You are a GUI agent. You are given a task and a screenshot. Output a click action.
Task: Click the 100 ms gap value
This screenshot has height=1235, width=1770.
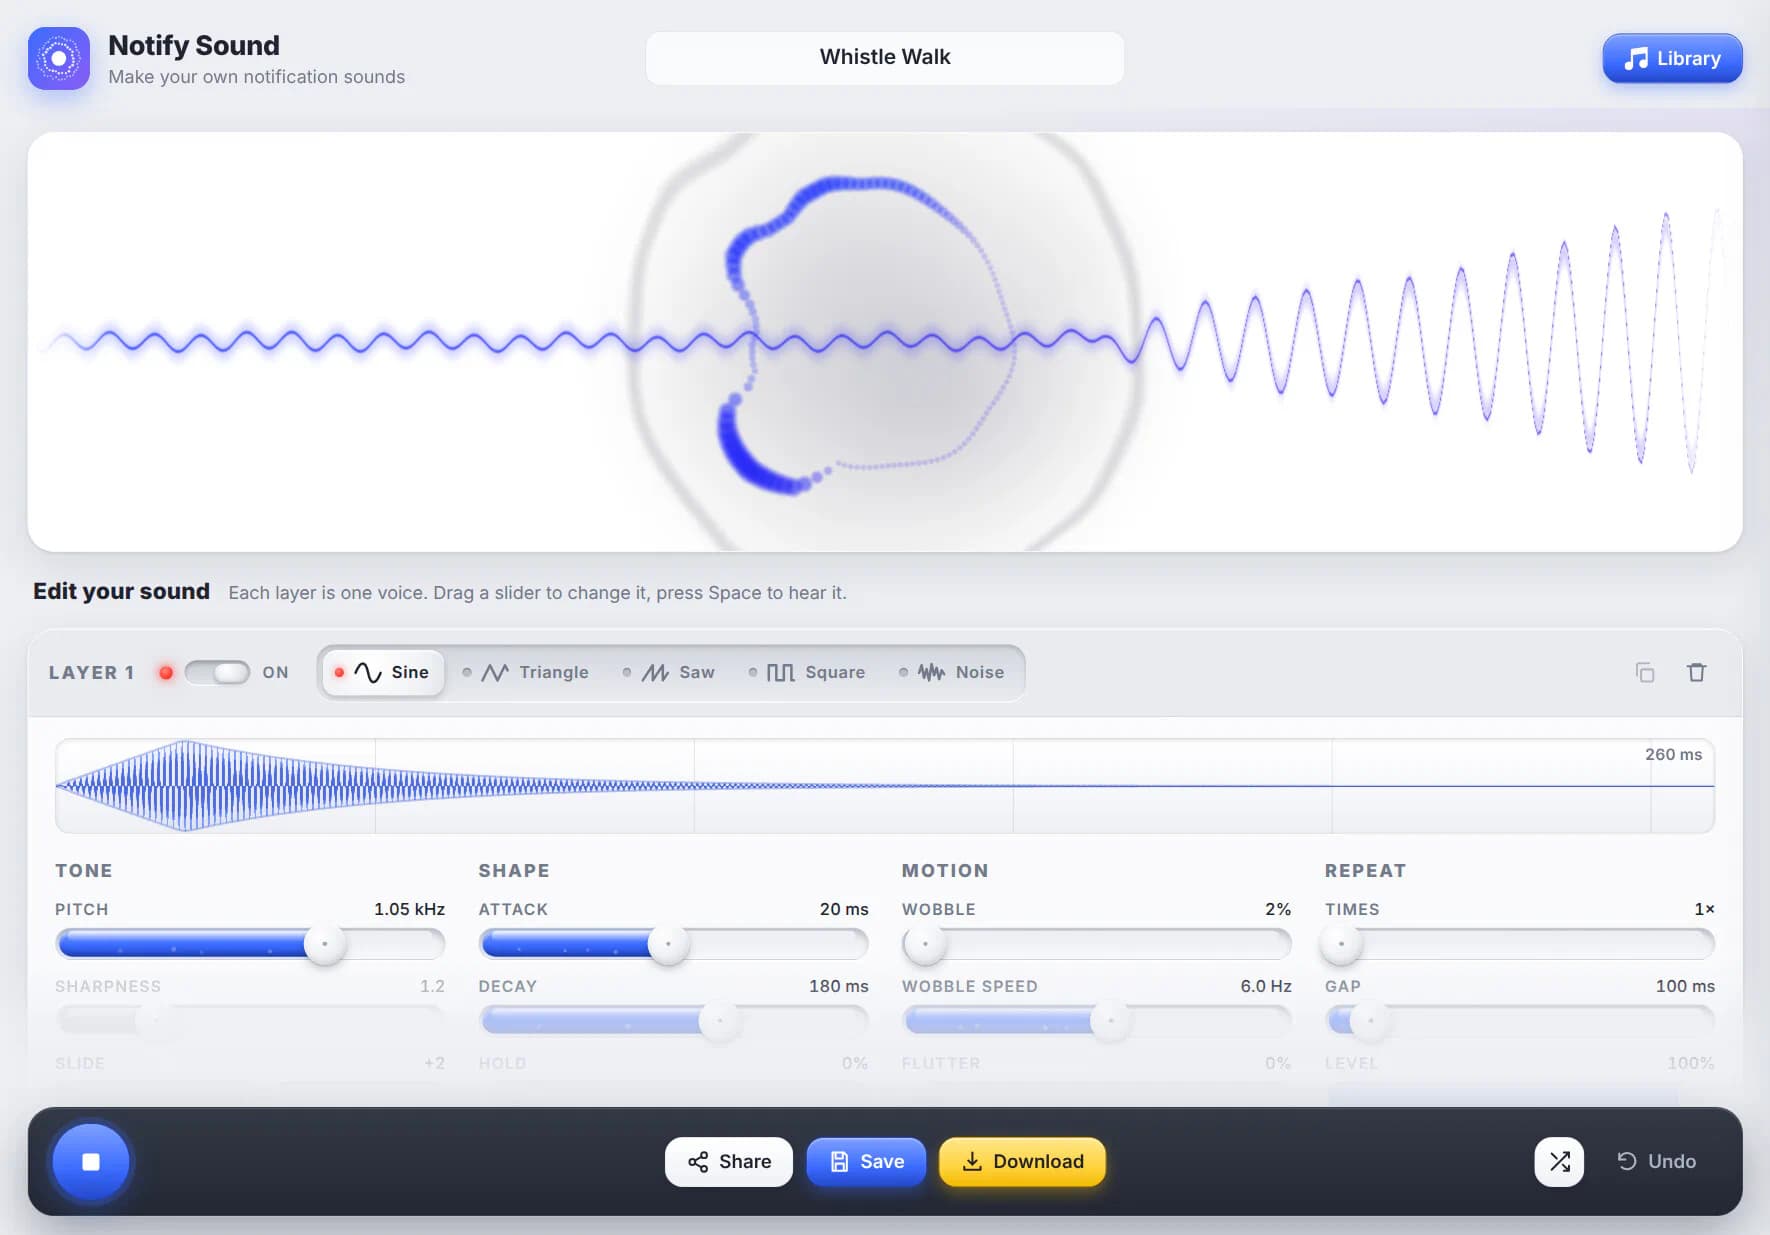[x=1685, y=986]
